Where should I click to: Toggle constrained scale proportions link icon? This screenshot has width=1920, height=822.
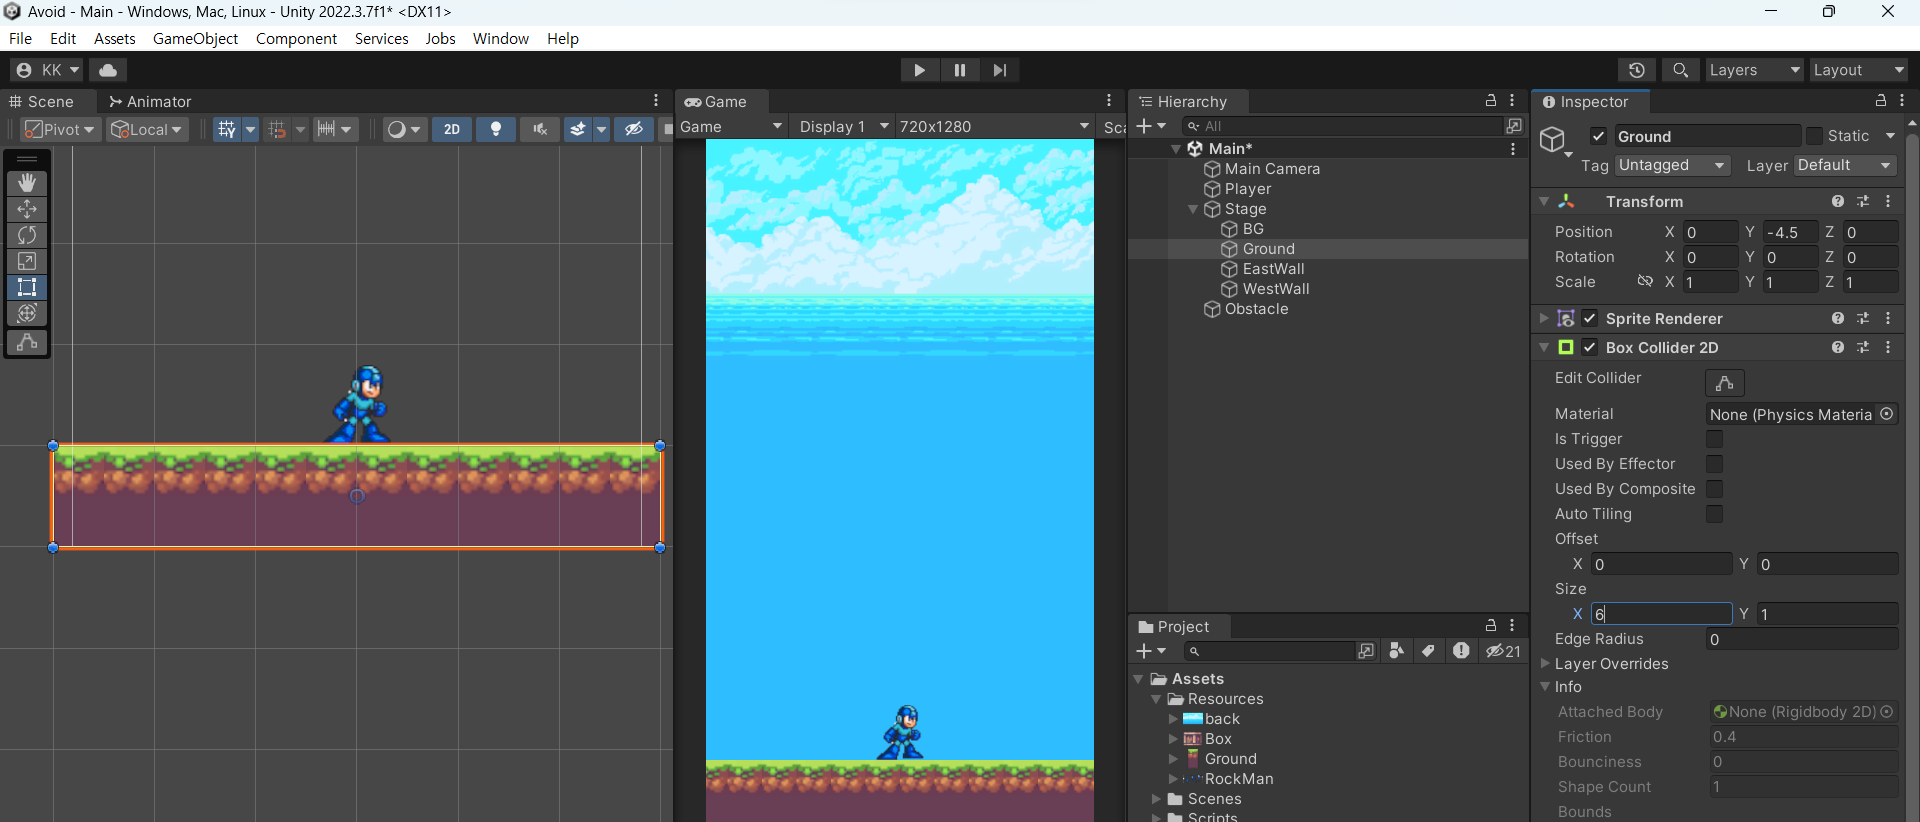tap(1645, 282)
